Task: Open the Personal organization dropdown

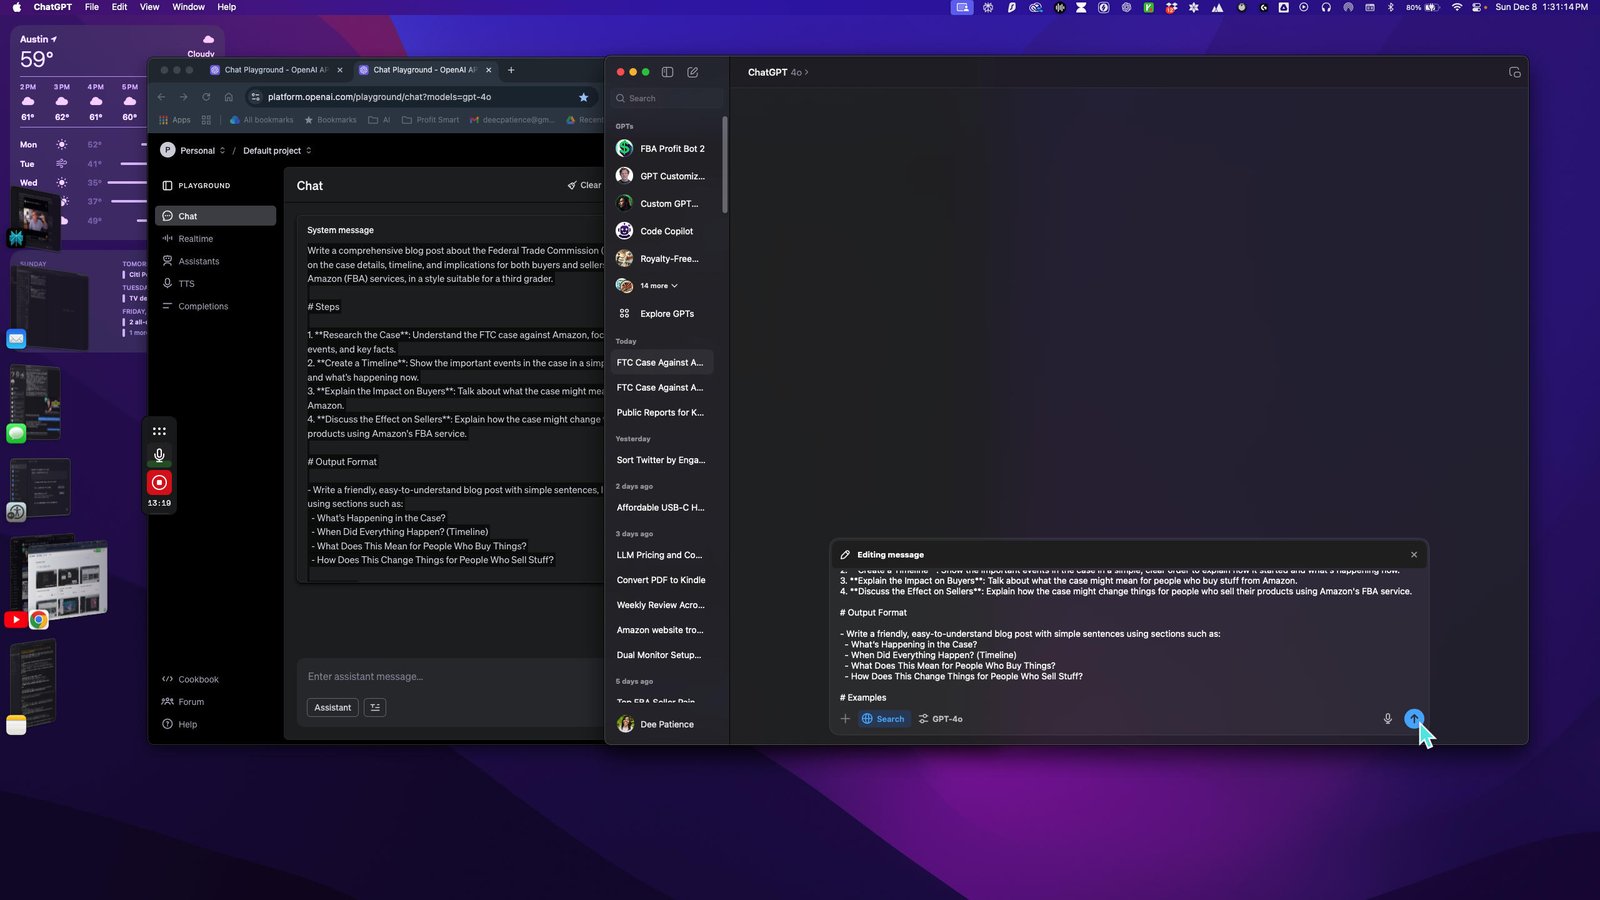Action: click(x=194, y=150)
